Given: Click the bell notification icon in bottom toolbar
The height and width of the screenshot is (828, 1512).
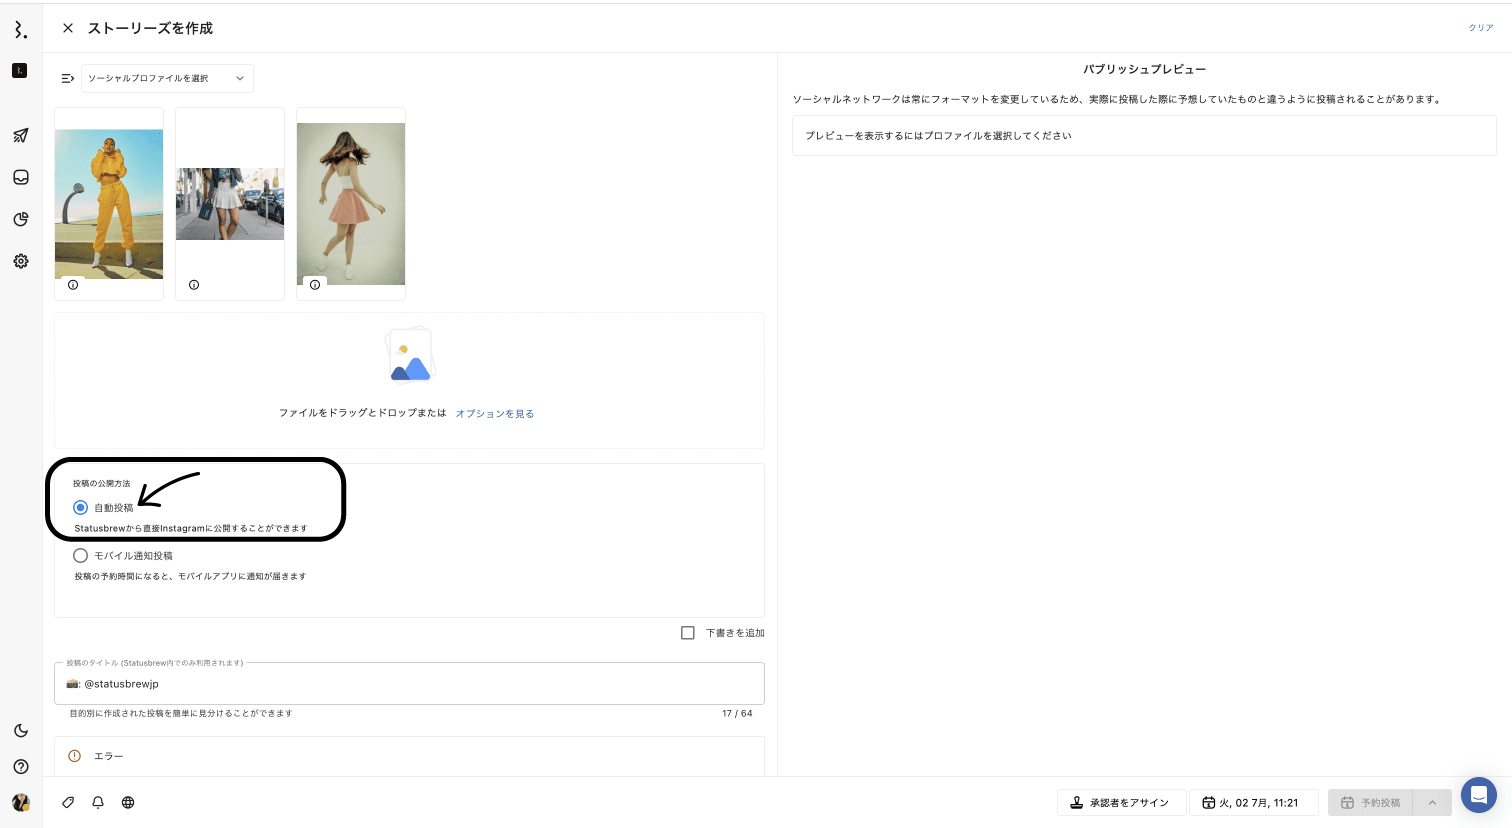Looking at the screenshot, I should click(98, 802).
